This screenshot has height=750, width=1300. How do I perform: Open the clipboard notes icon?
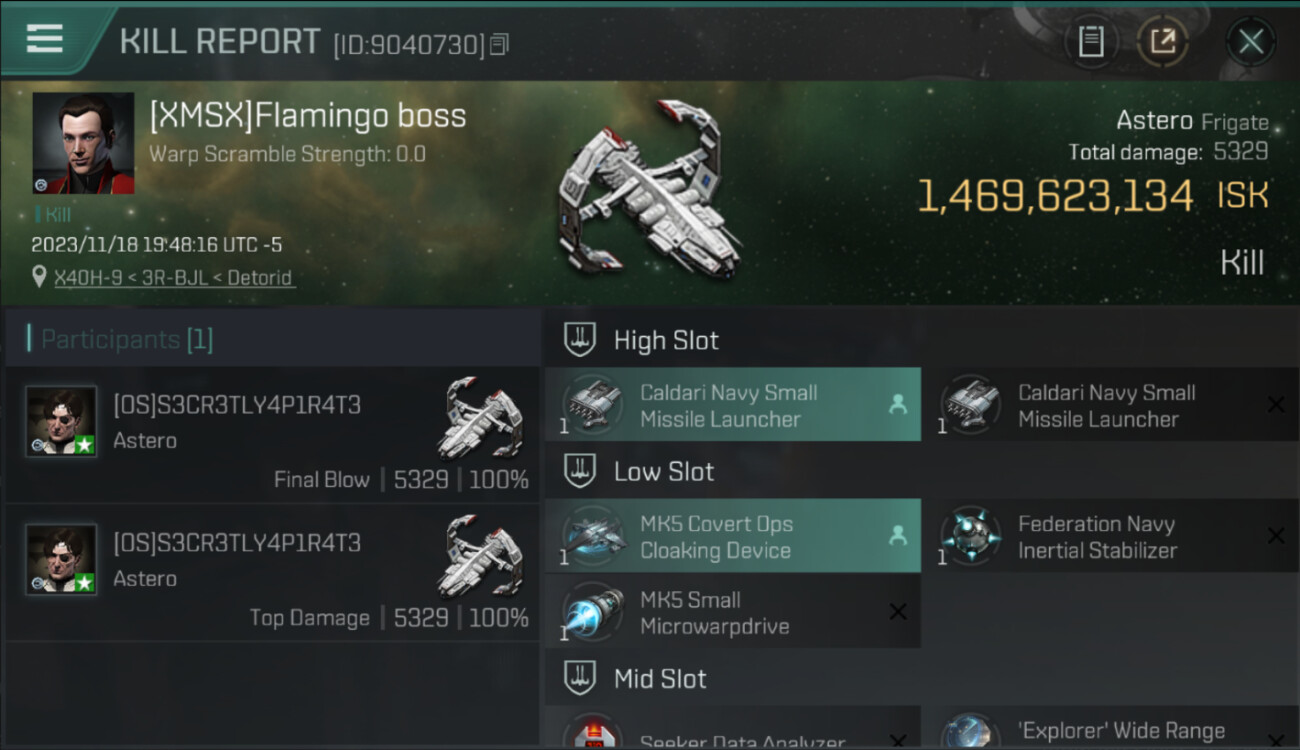coord(1090,42)
